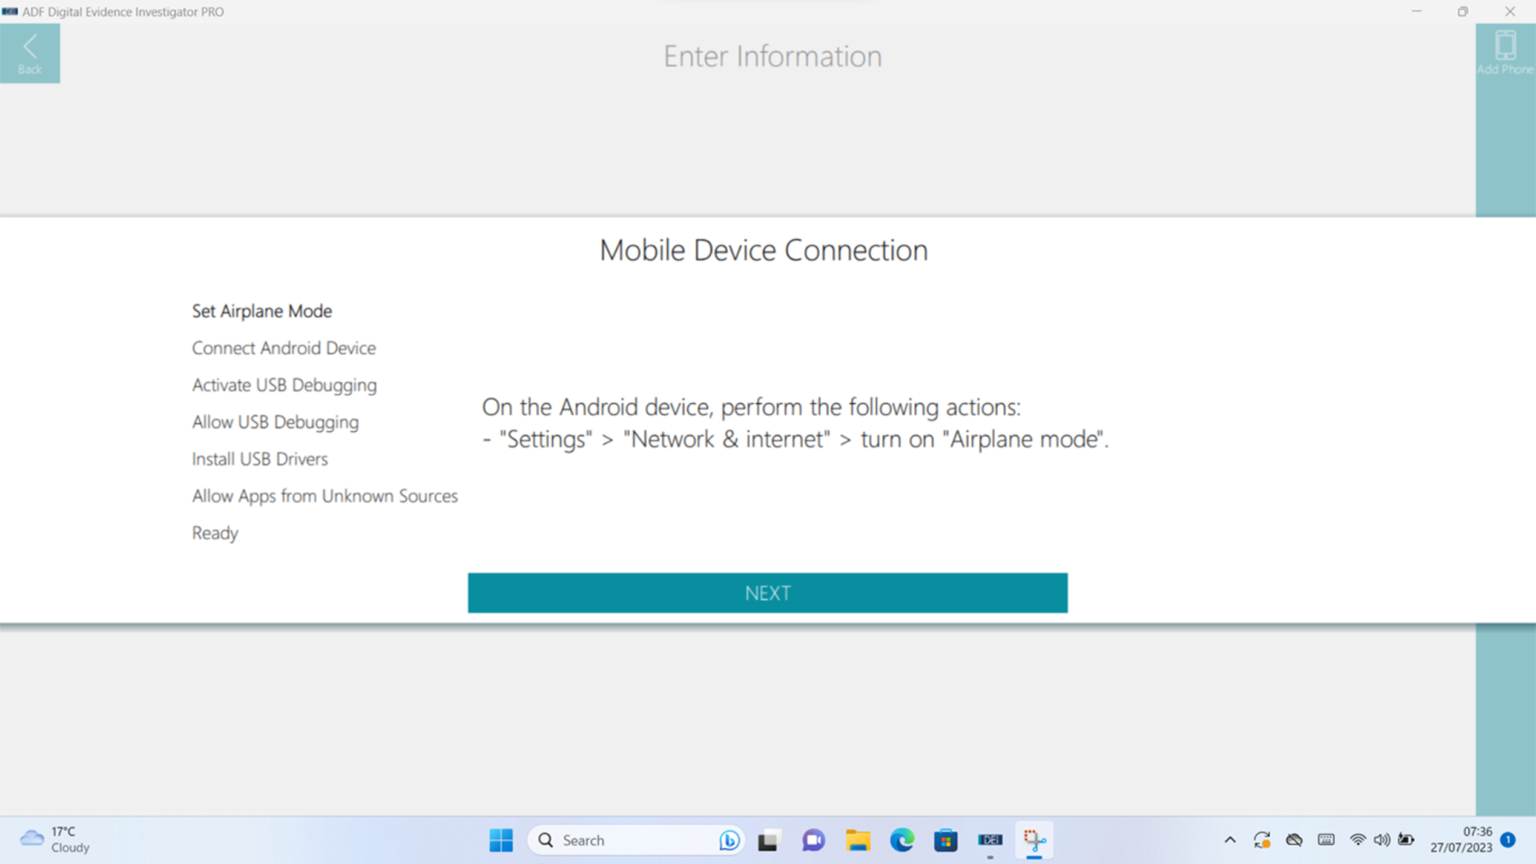
Task: Click the battery icon in the system tray
Action: point(1405,840)
